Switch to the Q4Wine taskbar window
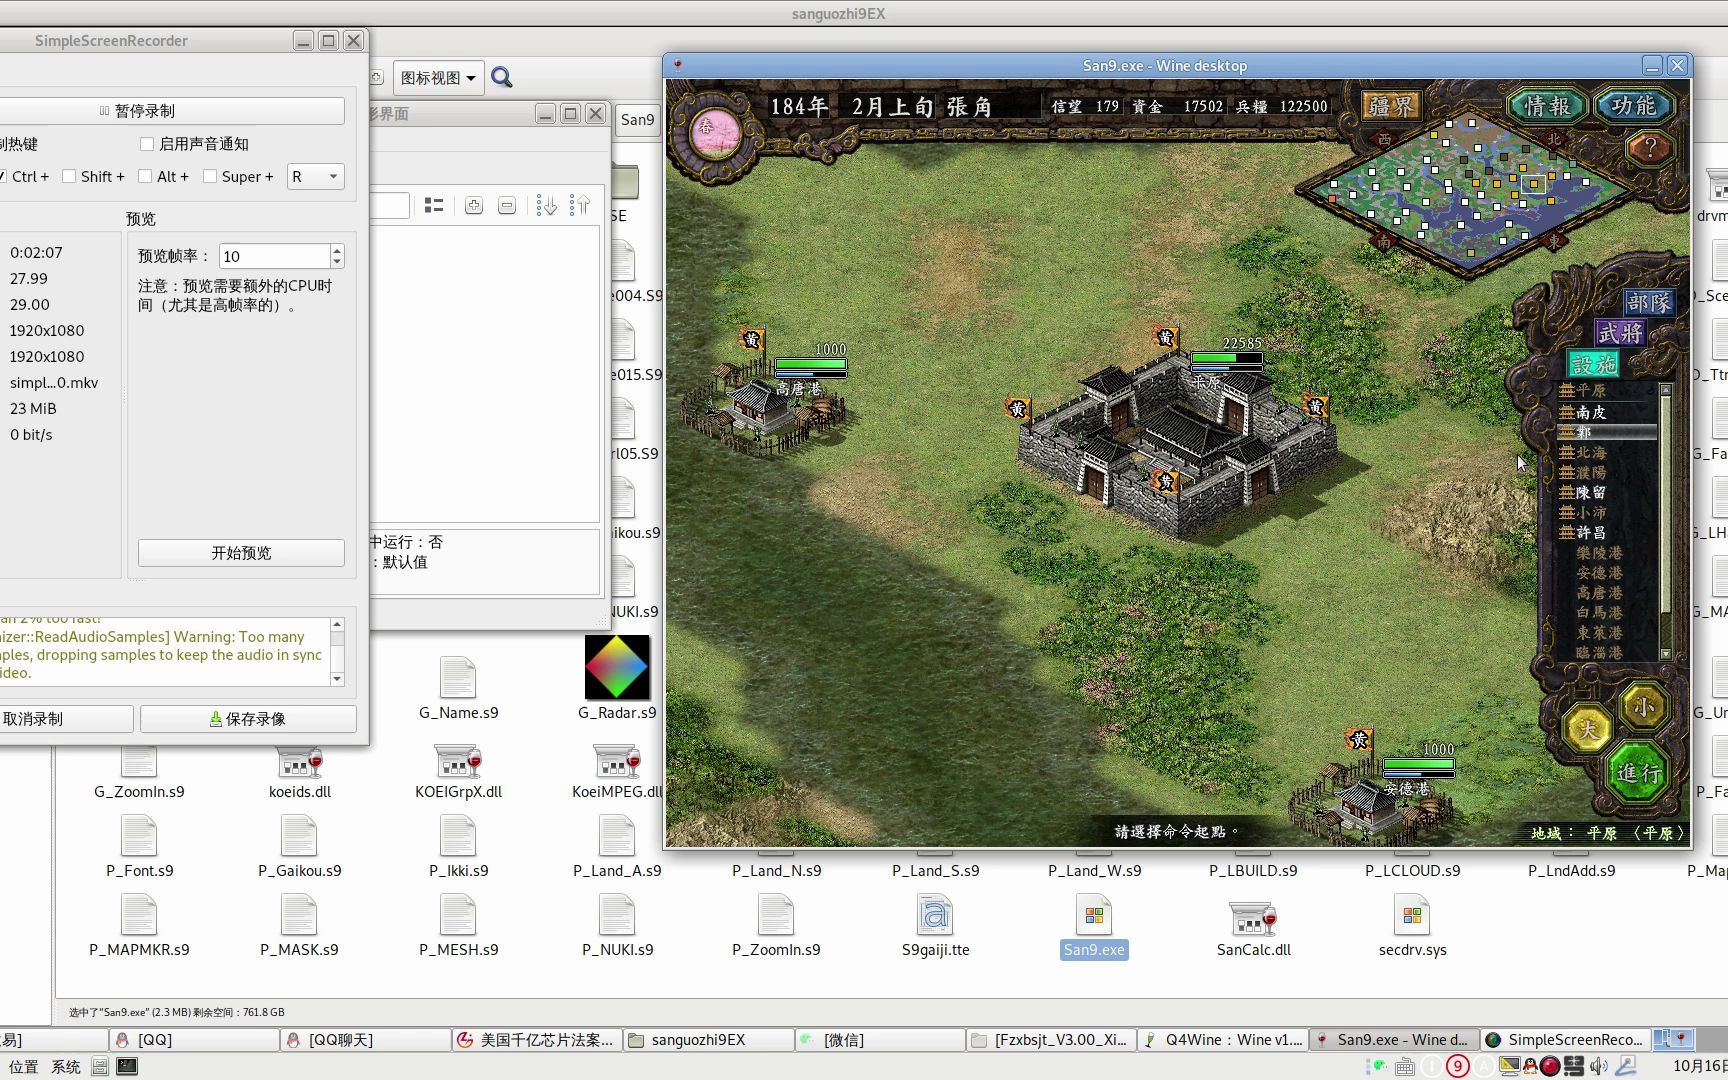 point(1224,1040)
